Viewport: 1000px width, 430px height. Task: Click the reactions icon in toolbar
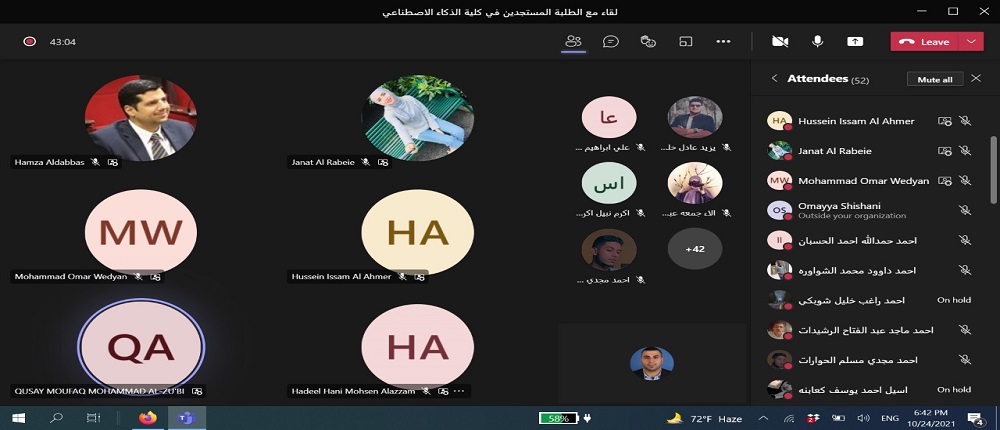[648, 41]
